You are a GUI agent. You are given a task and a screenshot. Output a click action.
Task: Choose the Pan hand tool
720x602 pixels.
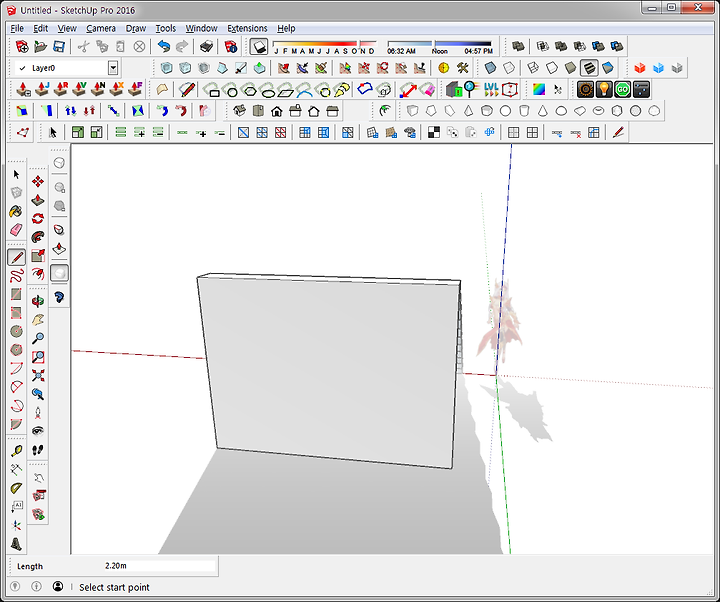[38, 320]
